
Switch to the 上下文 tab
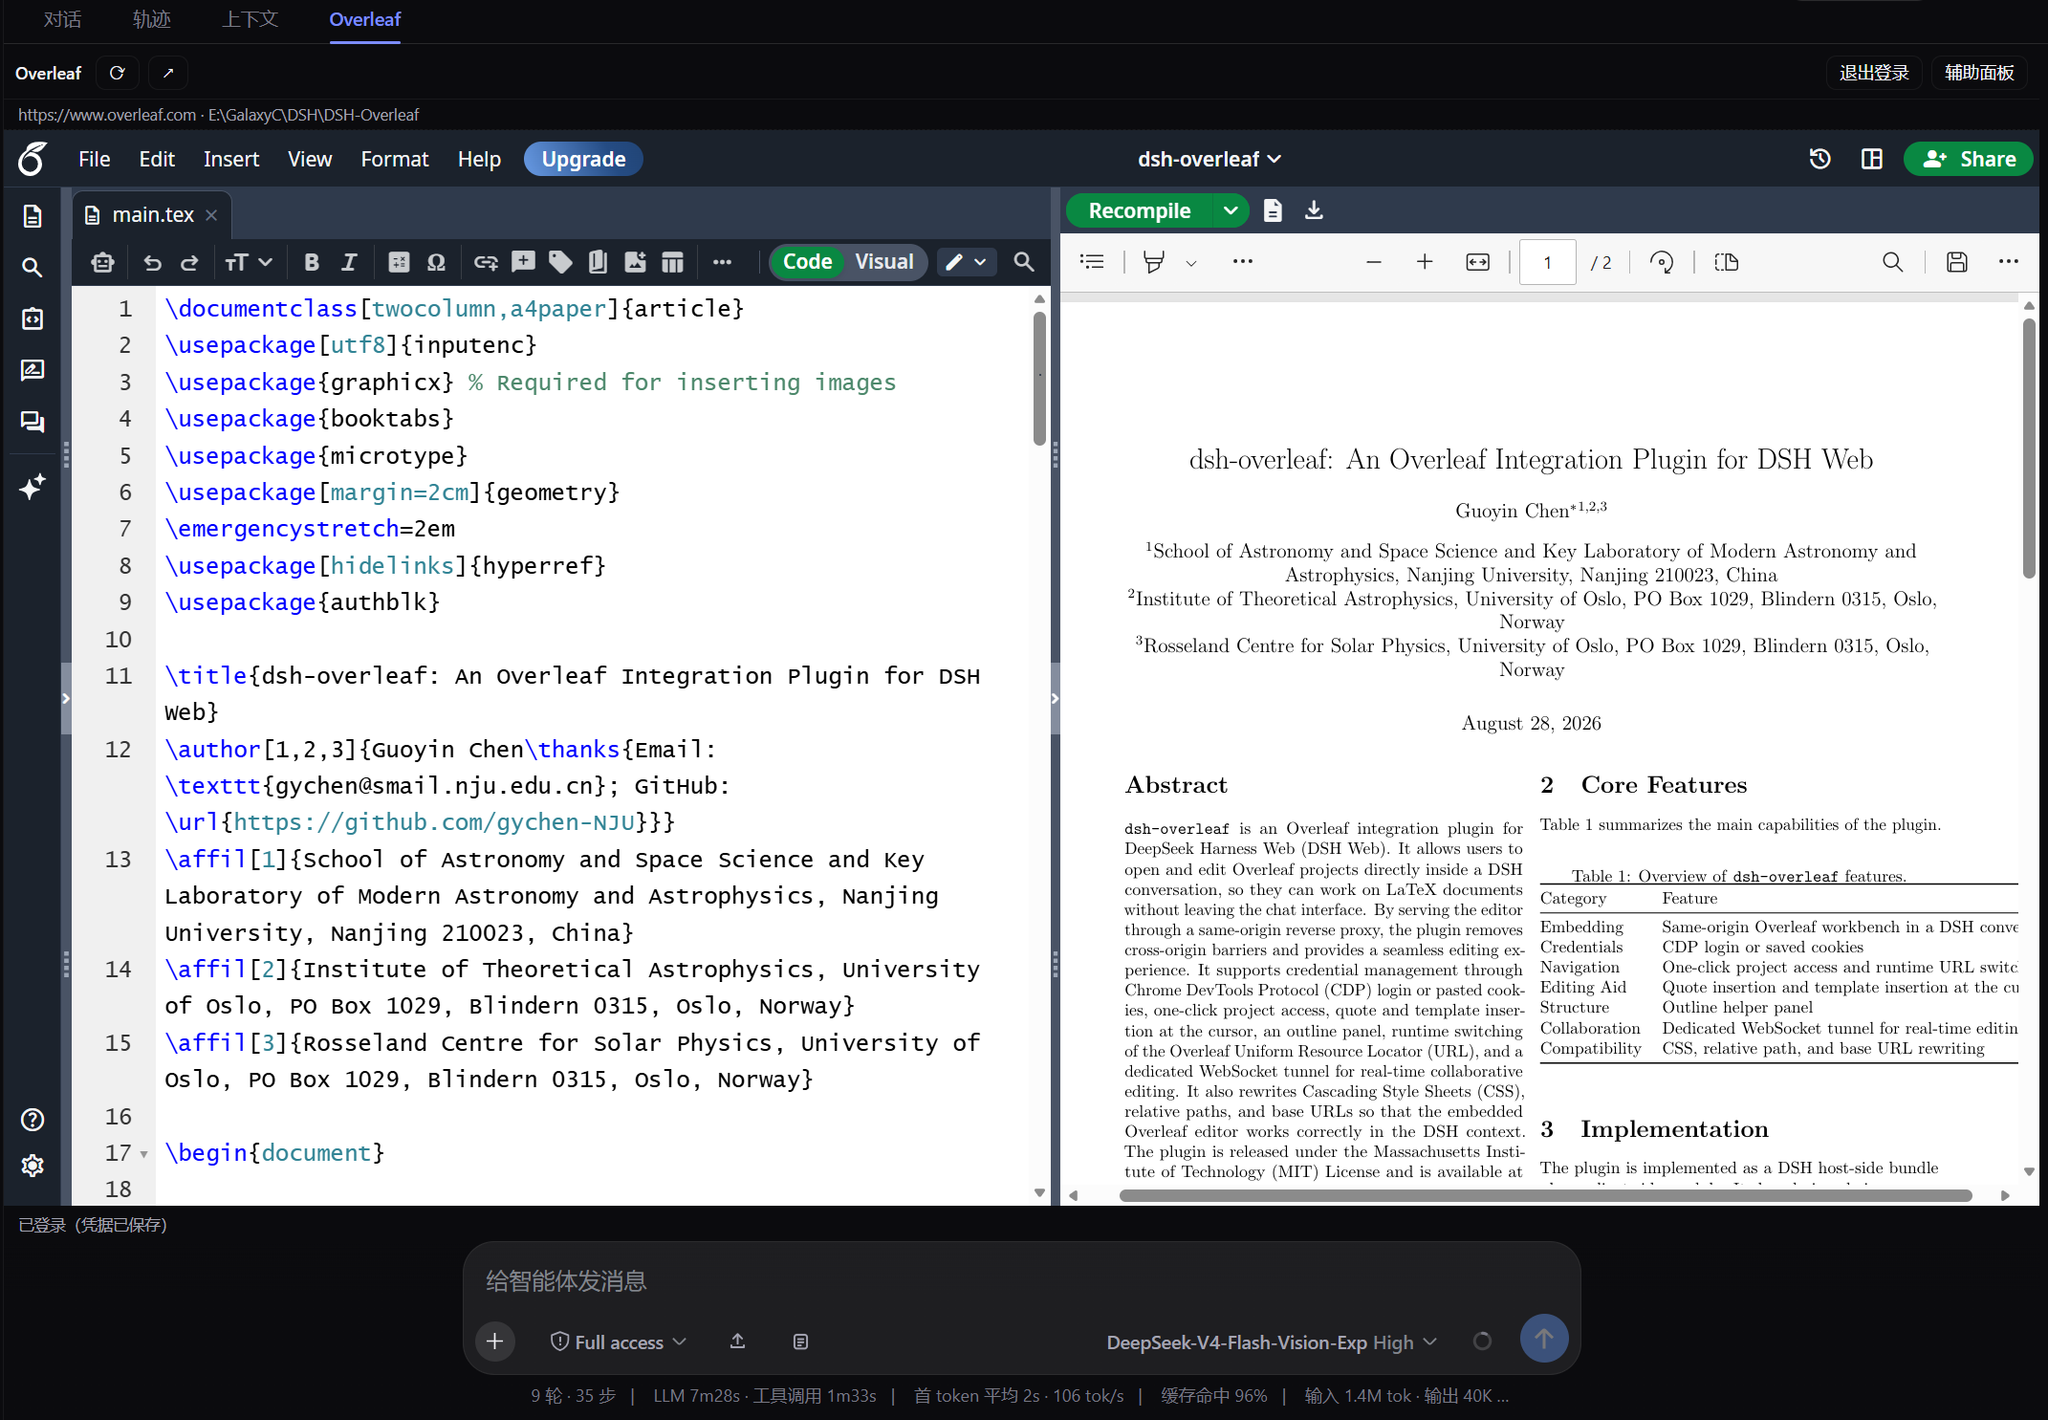[x=250, y=19]
